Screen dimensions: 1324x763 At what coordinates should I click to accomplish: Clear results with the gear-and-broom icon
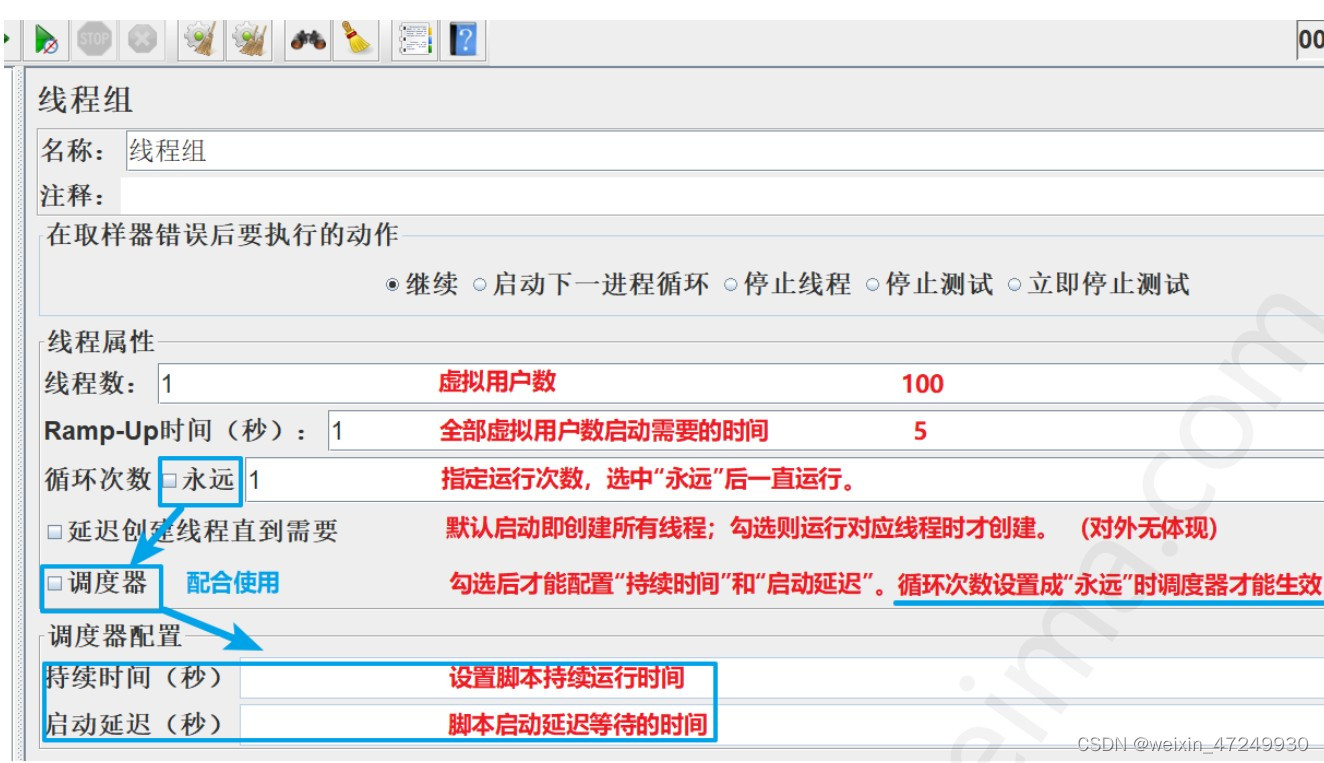coord(201,40)
